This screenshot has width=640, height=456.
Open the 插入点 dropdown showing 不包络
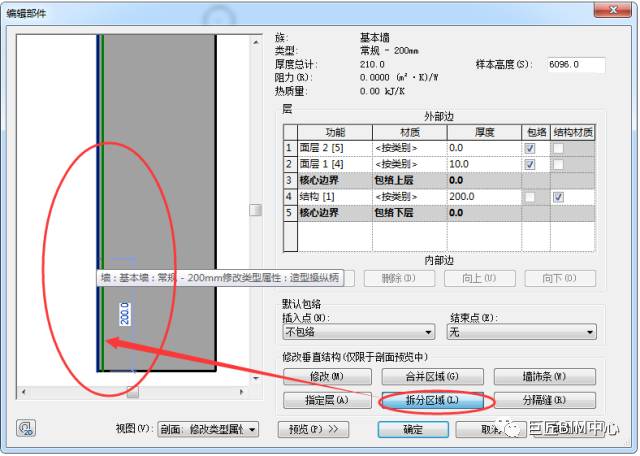359,332
